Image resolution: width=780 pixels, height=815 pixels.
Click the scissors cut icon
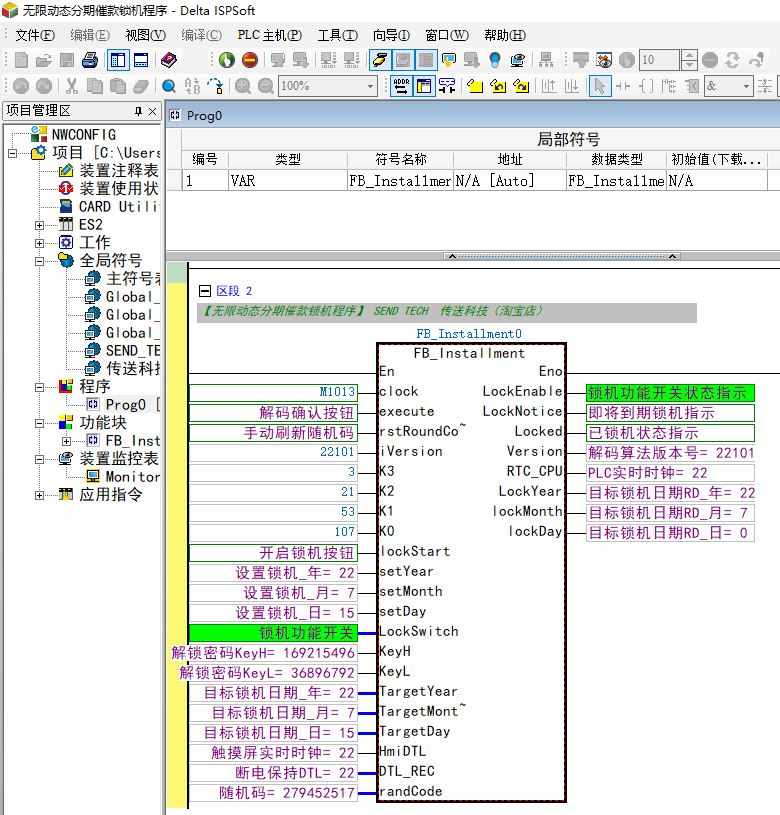click(x=72, y=86)
